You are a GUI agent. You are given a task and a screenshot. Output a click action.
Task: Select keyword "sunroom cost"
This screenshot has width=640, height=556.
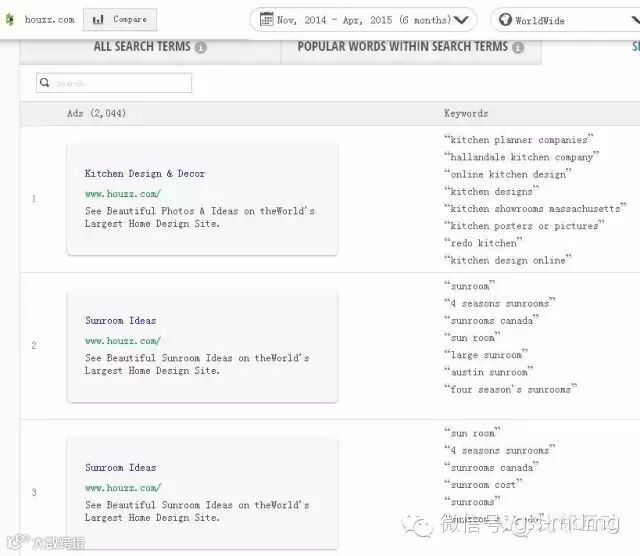click(483, 485)
